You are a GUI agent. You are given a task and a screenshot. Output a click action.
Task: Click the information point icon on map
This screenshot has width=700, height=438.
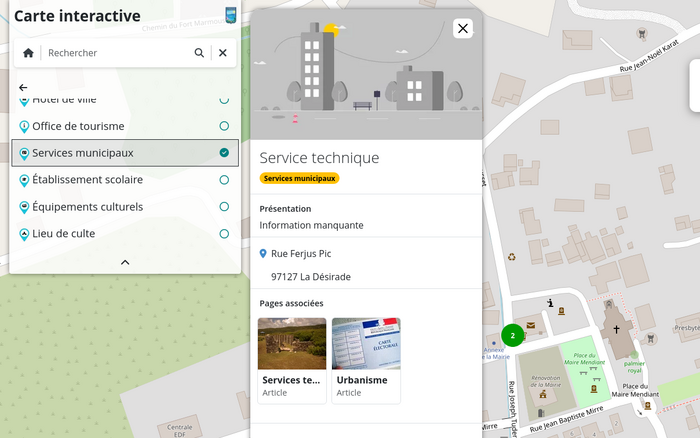click(x=550, y=303)
